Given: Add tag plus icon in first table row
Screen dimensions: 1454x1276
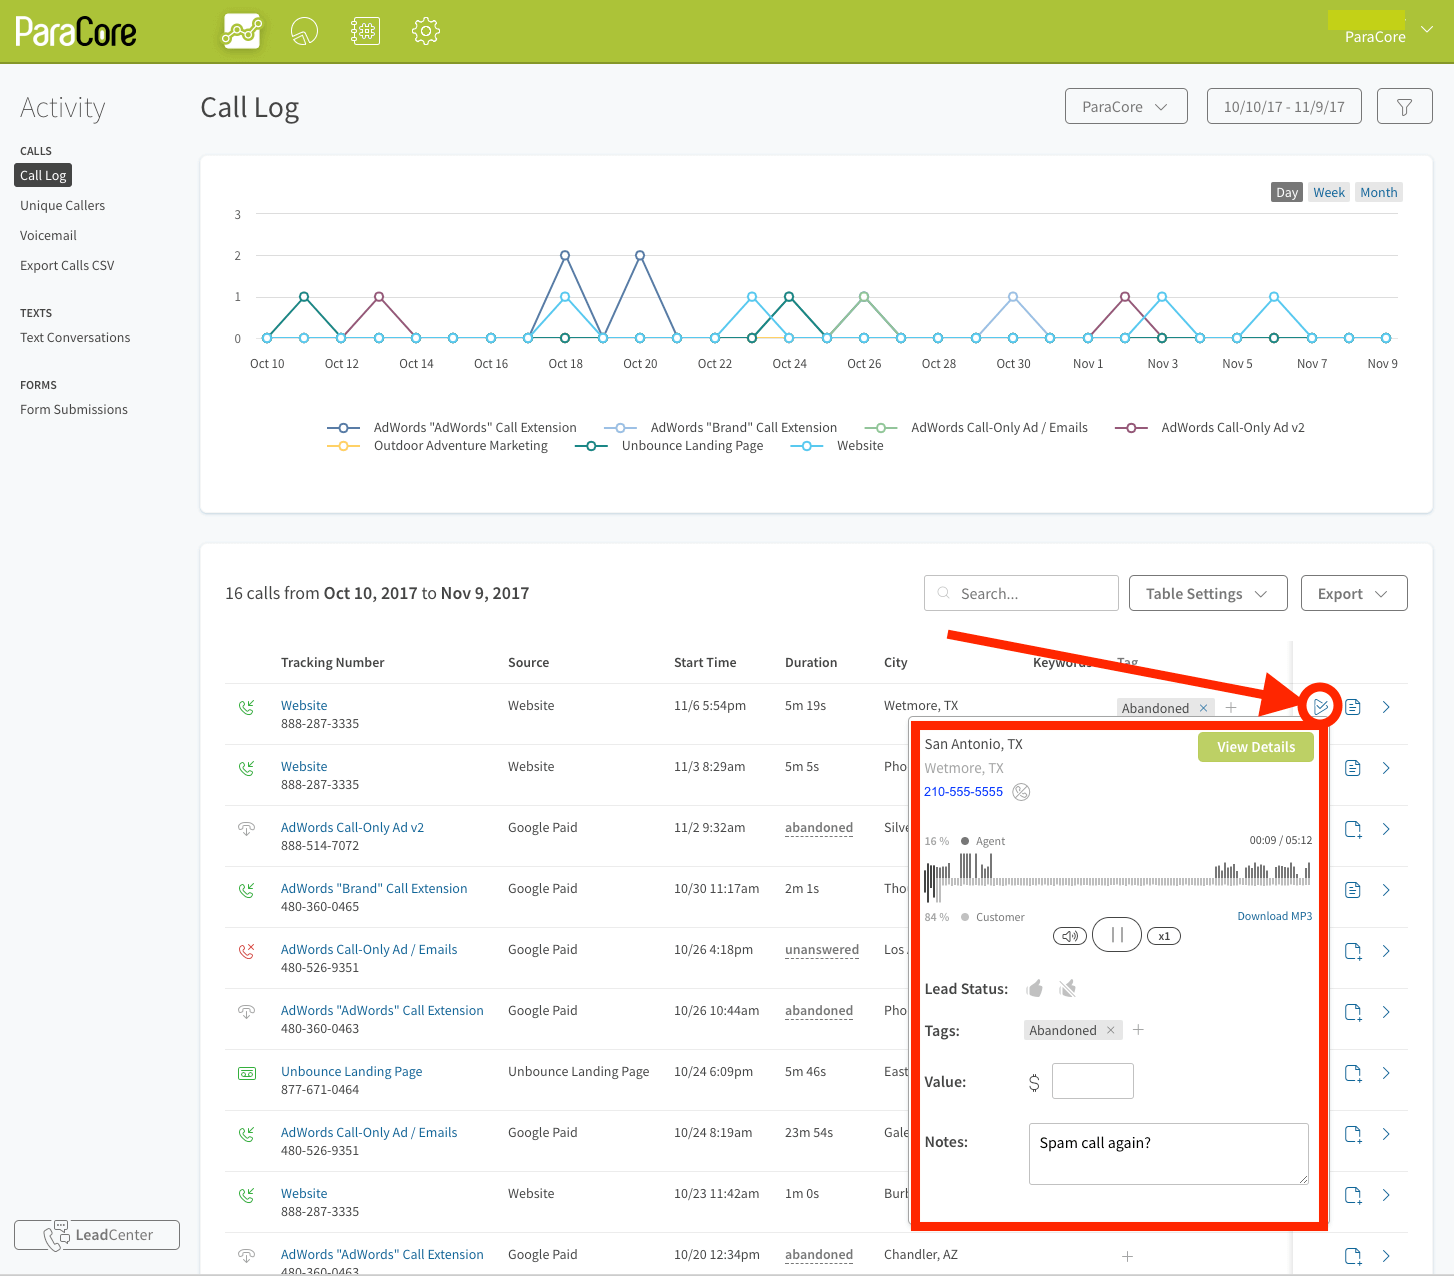Looking at the screenshot, I should (x=1231, y=707).
